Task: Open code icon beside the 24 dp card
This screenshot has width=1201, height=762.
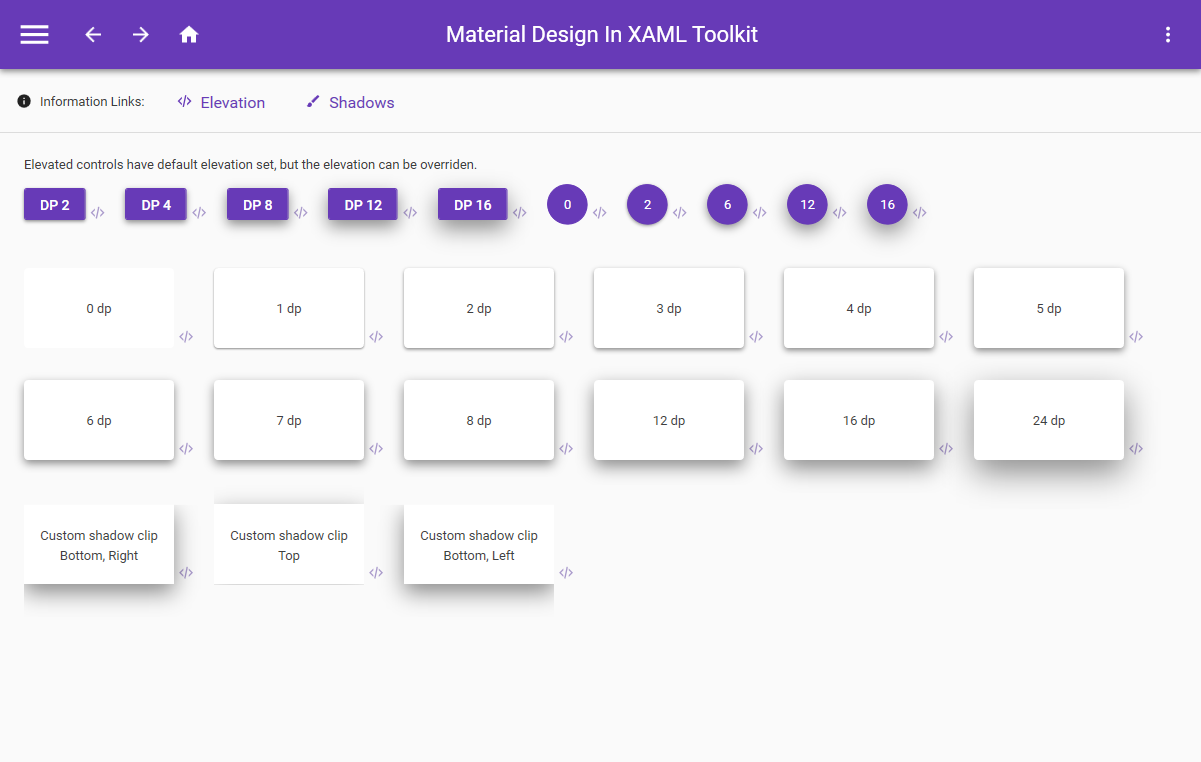Action: click(x=1136, y=449)
